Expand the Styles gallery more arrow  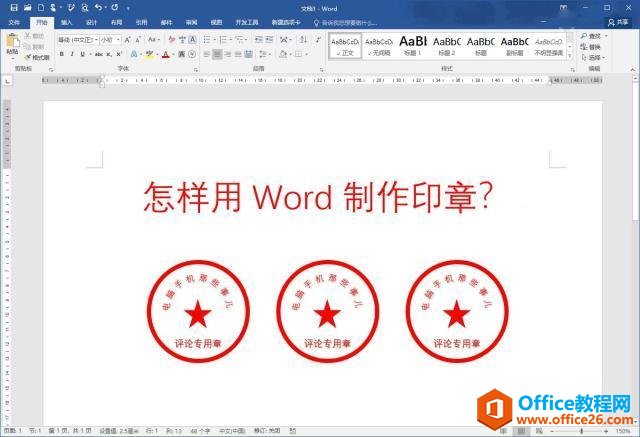[570, 56]
